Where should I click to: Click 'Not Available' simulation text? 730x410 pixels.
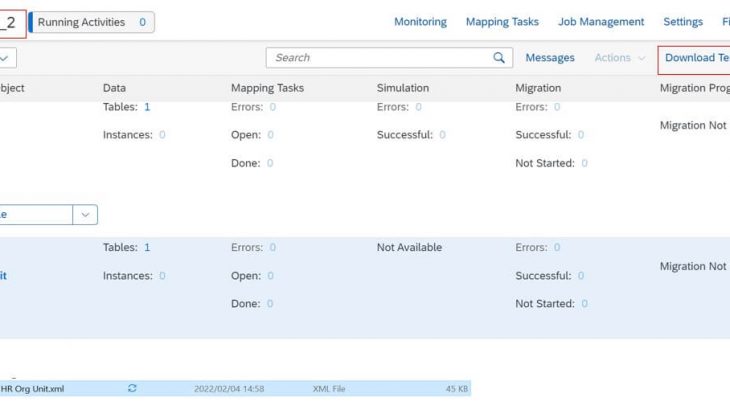pos(409,248)
